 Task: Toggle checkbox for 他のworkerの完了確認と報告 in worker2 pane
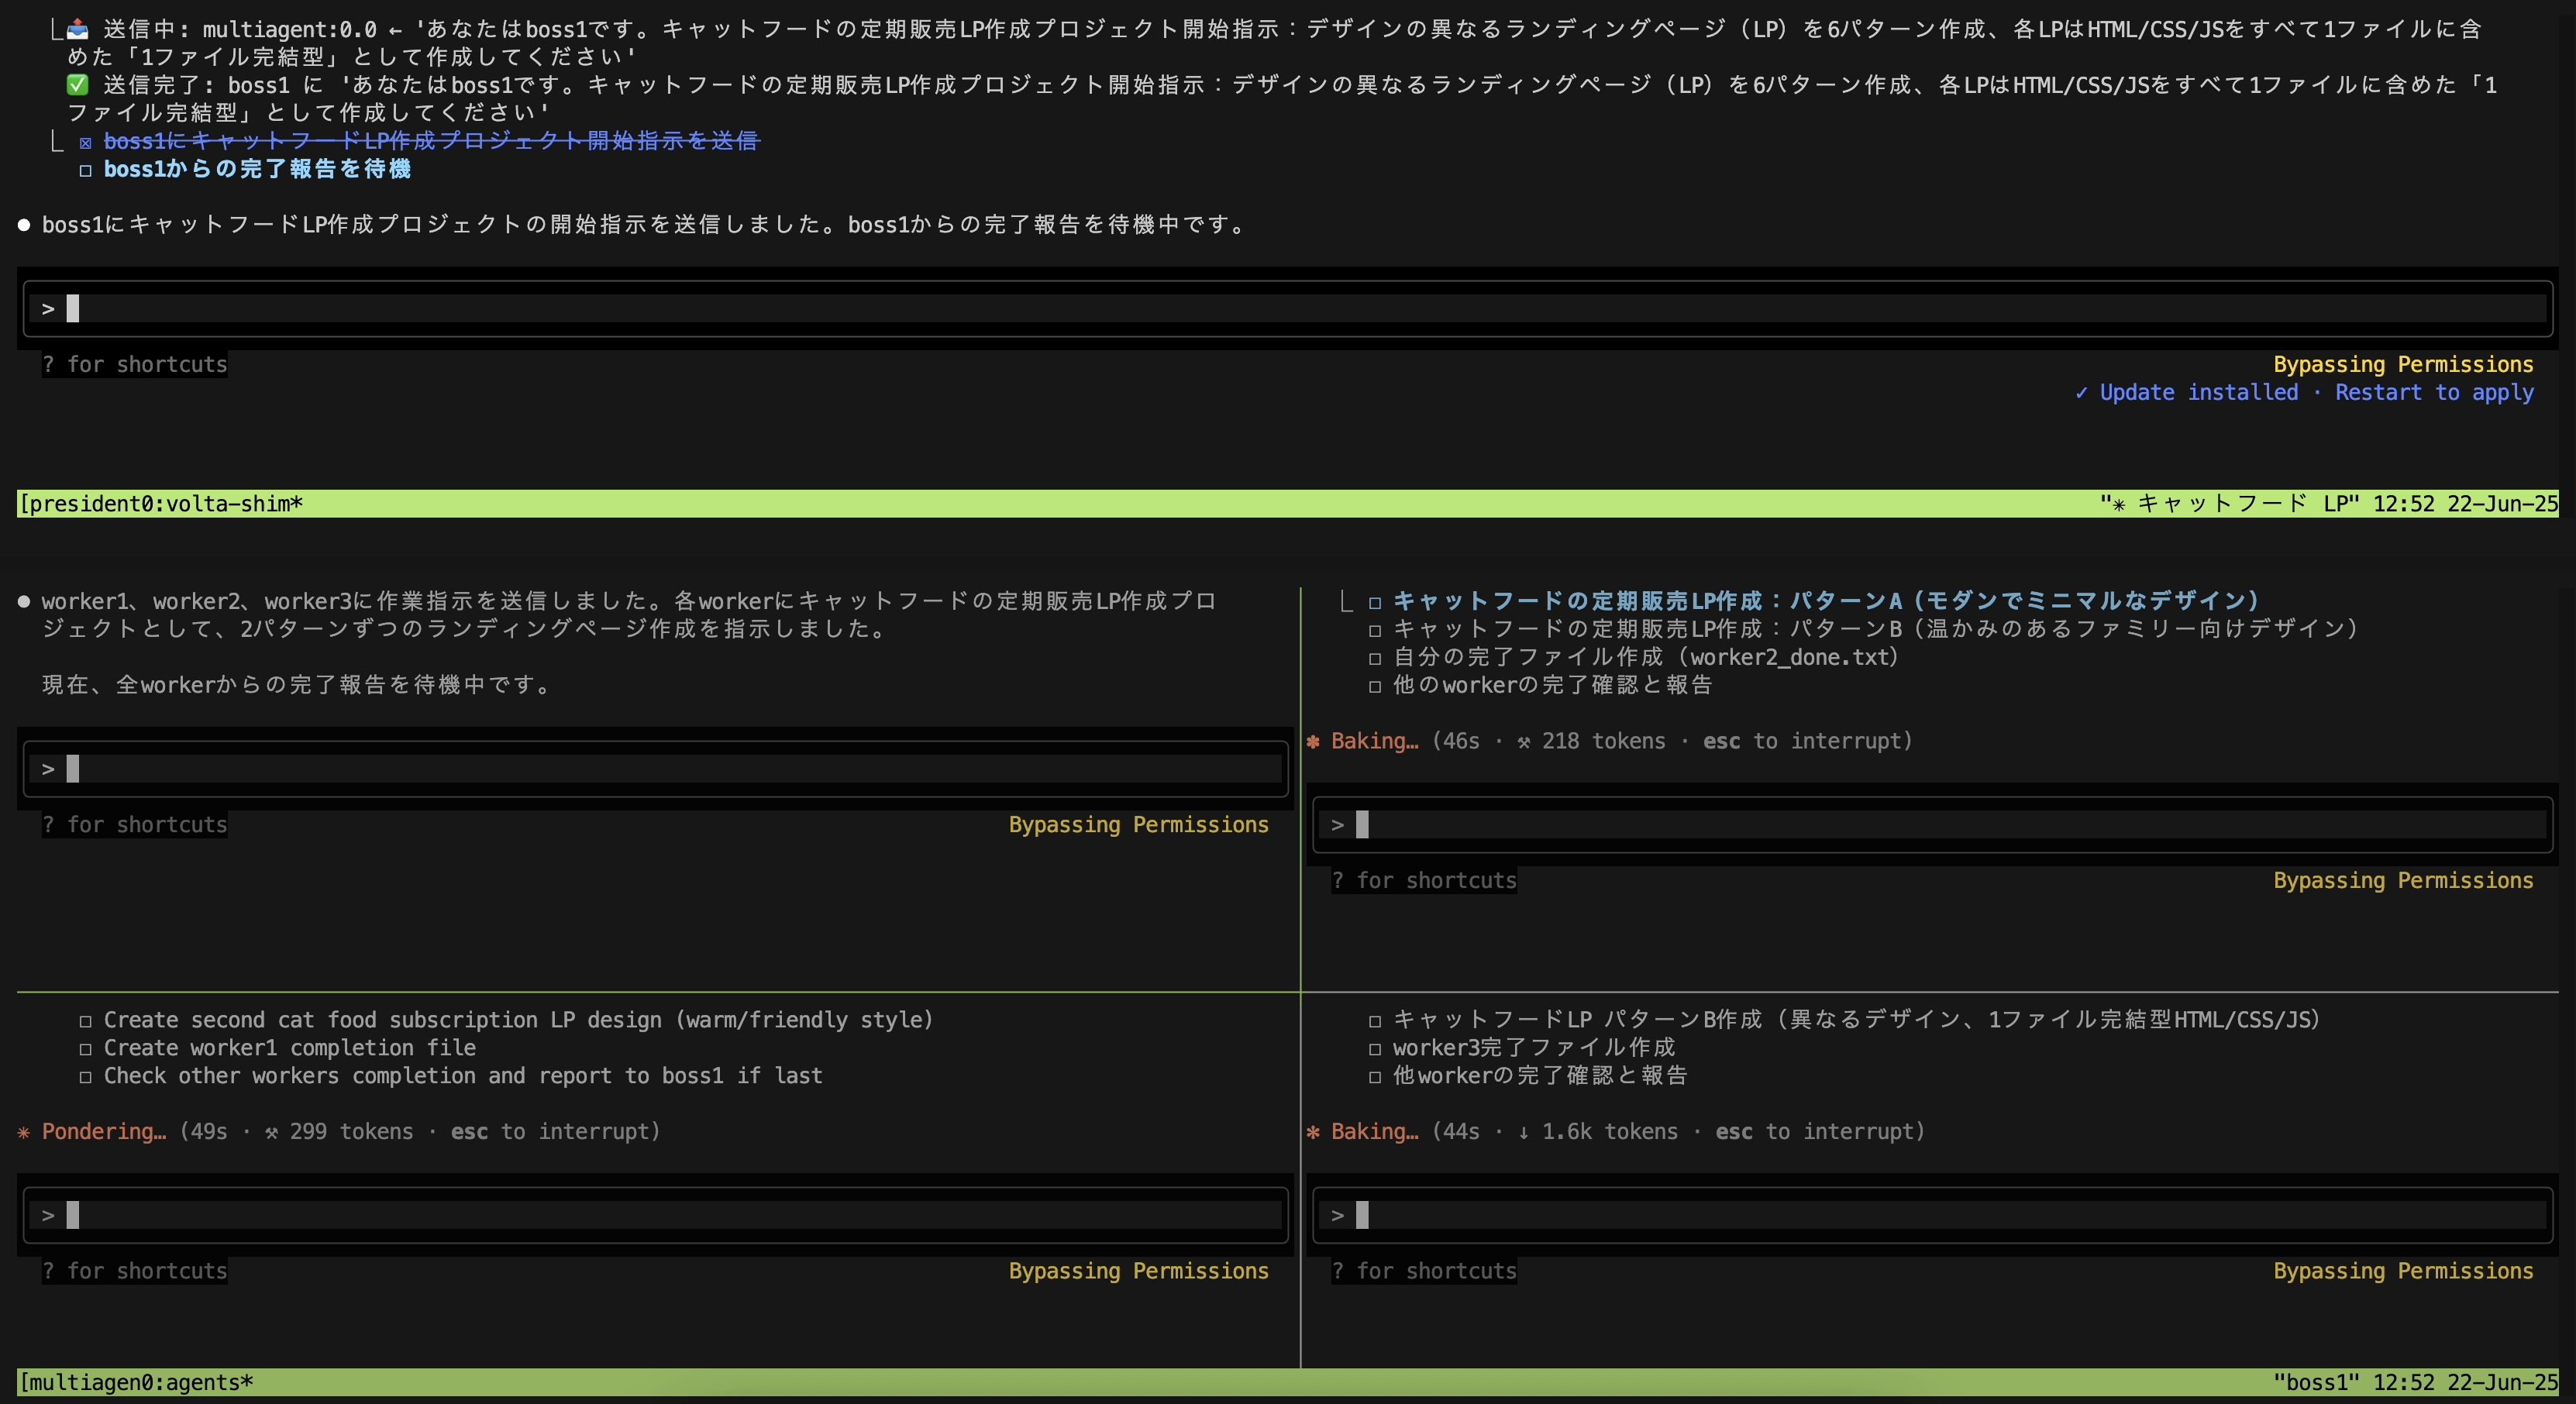pos(1375,686)
